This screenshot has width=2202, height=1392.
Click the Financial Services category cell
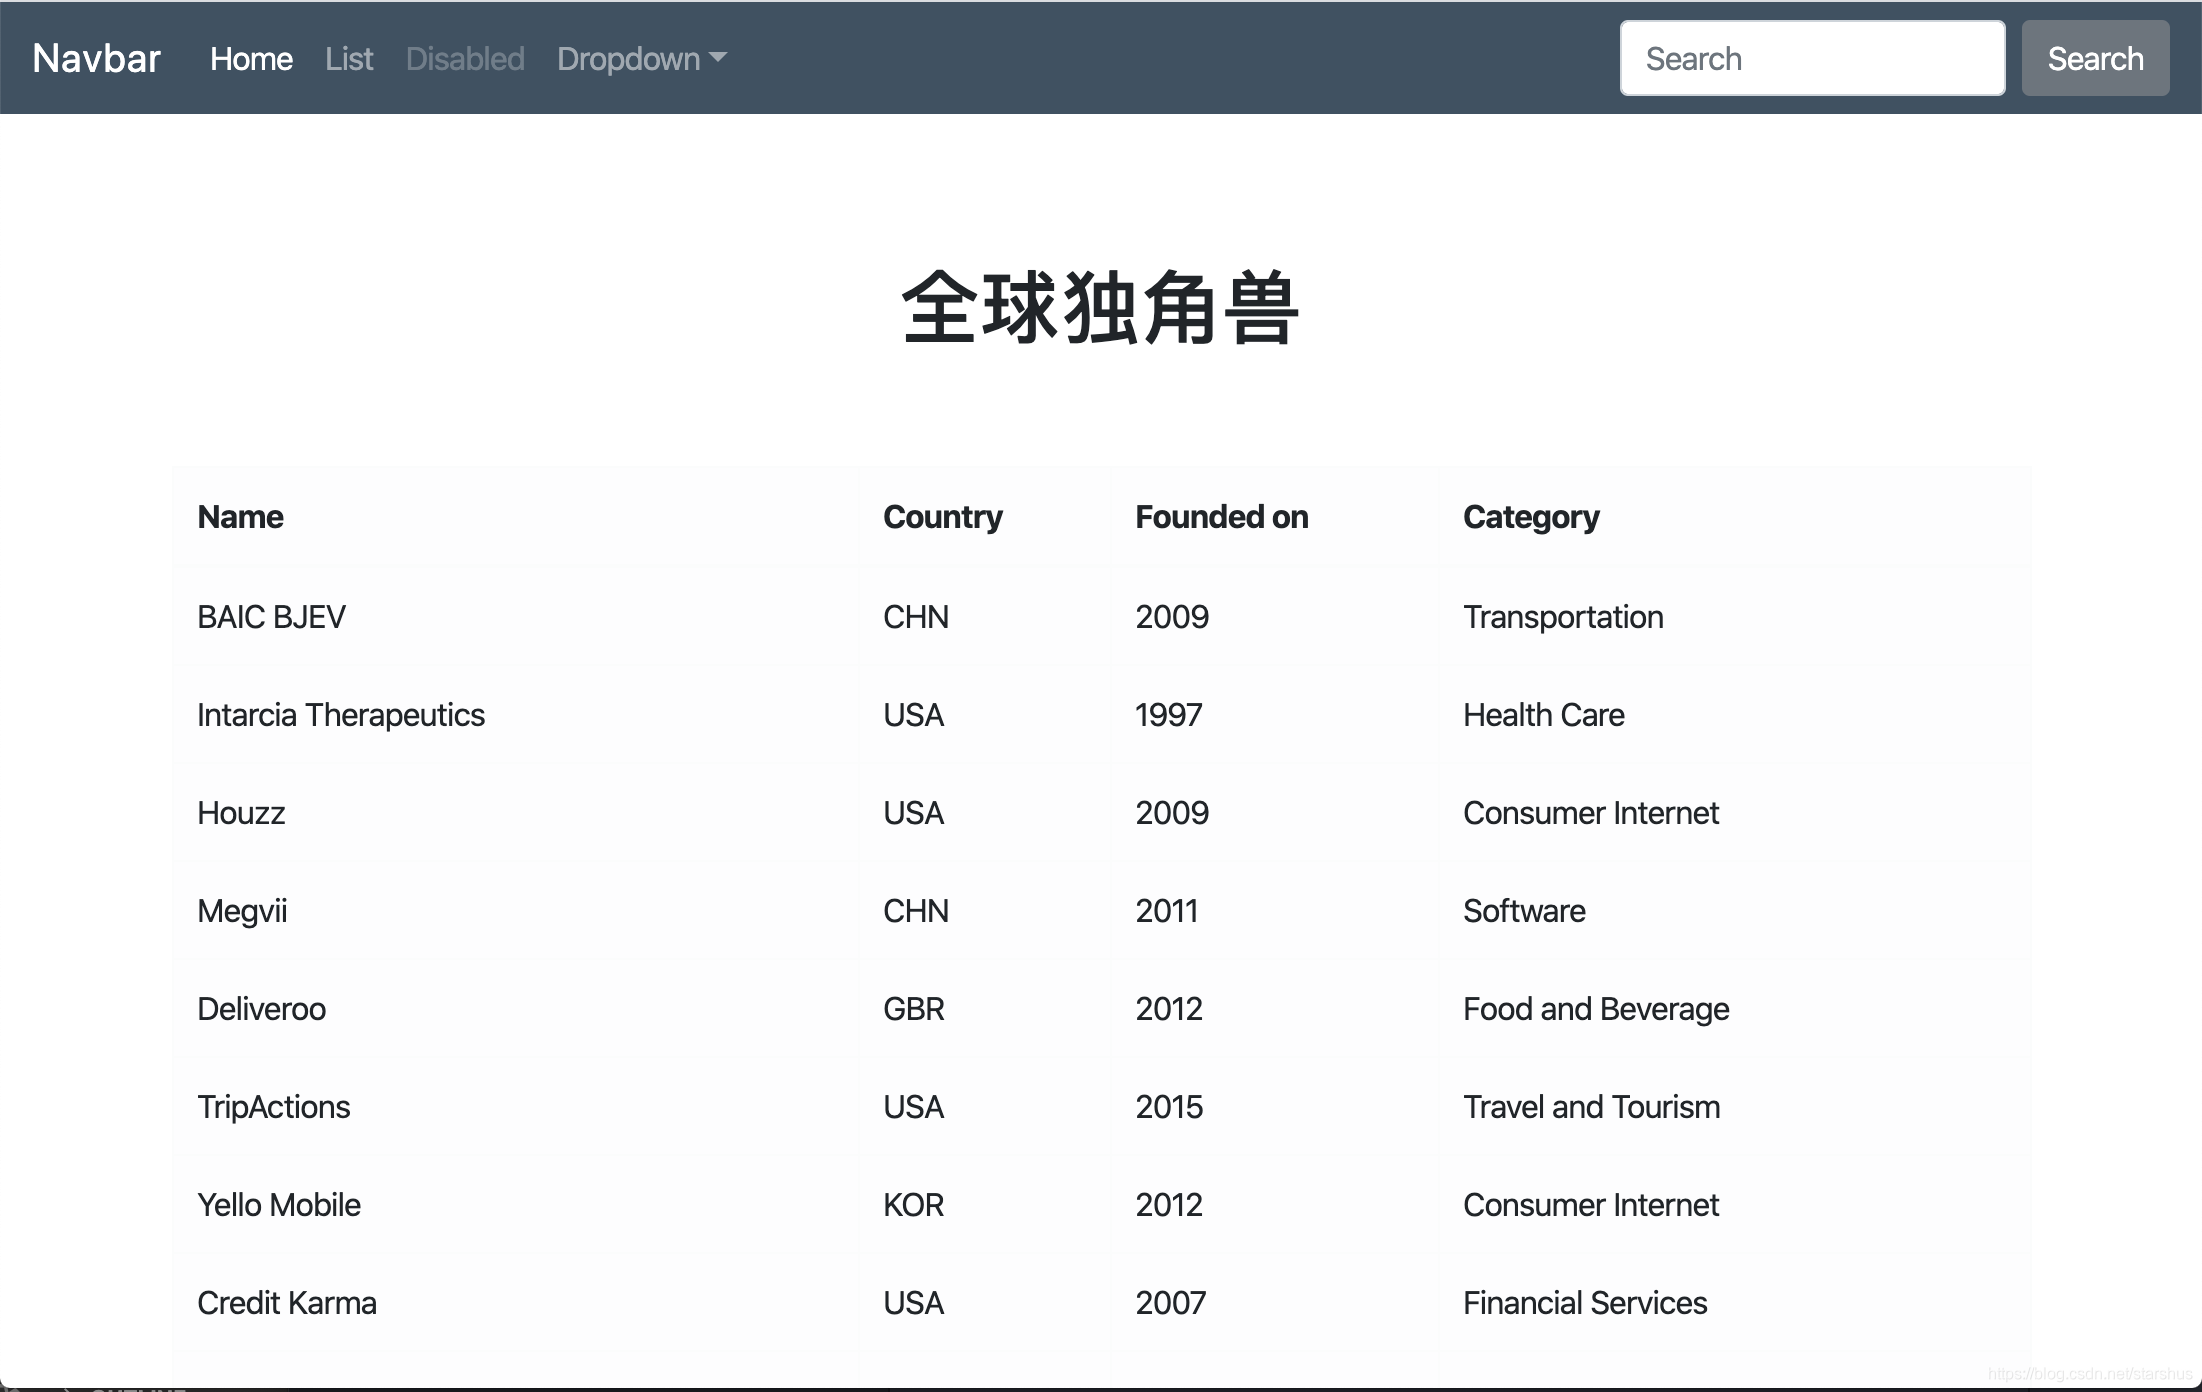click(1585, 1303)
